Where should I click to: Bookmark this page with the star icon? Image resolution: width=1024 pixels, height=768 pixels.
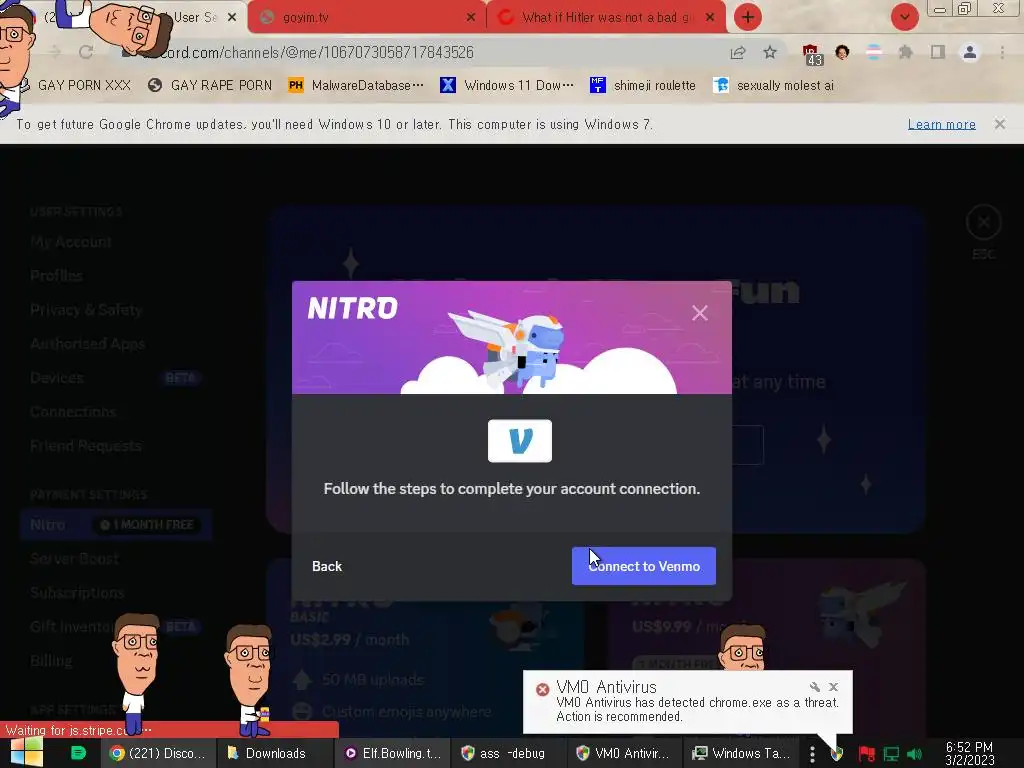(770, 52)
